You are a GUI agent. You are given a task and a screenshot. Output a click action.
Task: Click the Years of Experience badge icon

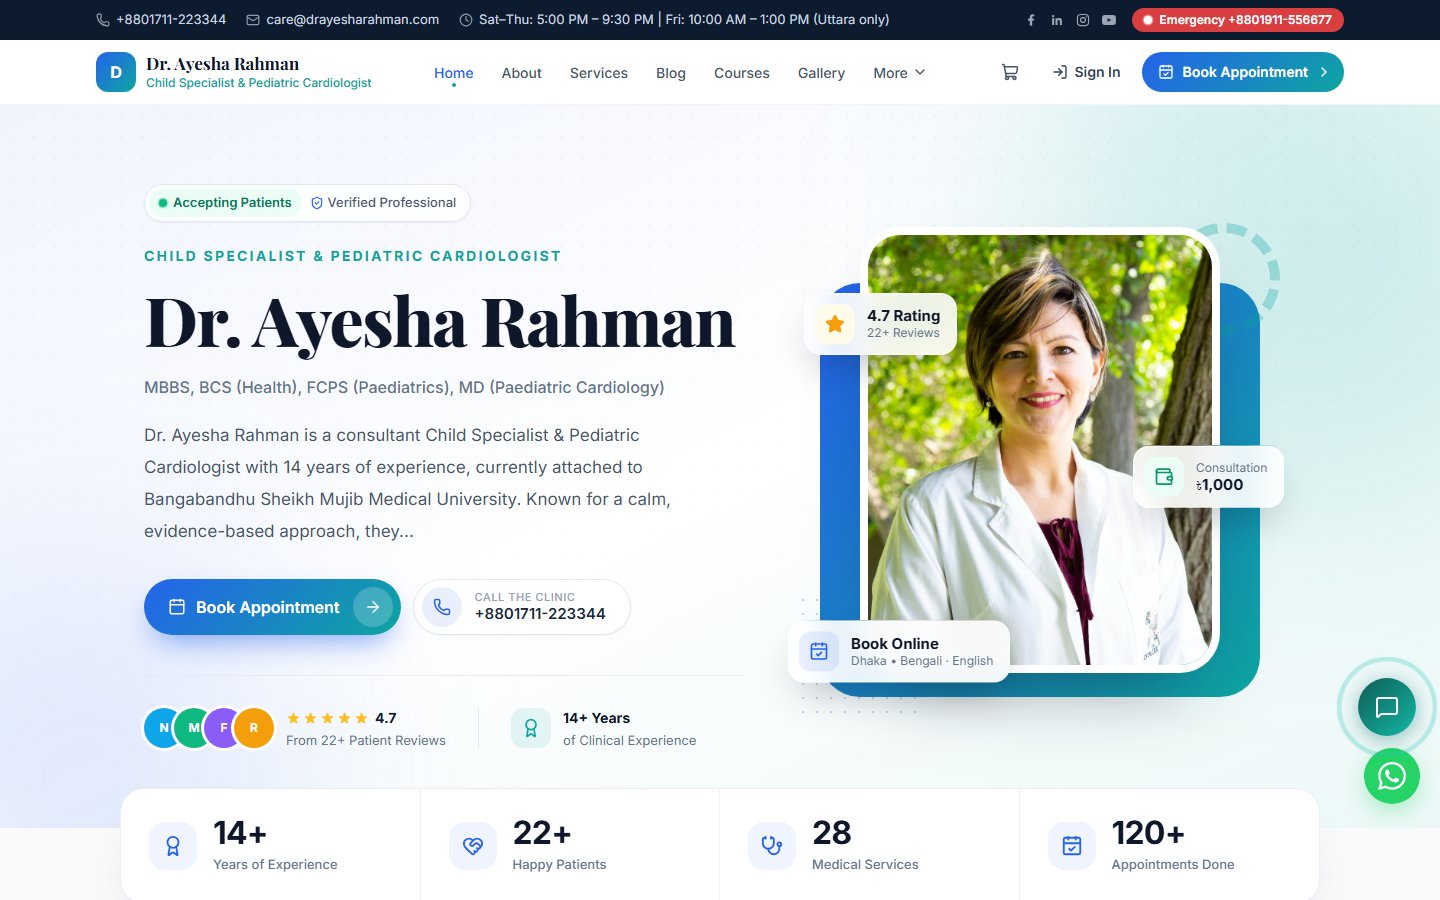pyautogui.click(x=173, y=846)
